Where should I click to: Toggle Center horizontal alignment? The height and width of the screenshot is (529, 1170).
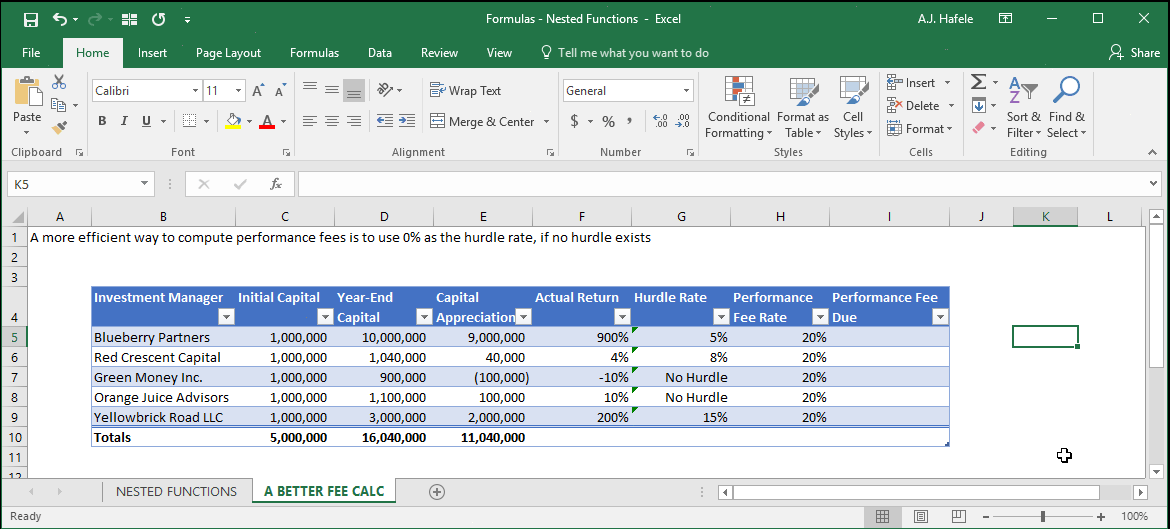332,121
